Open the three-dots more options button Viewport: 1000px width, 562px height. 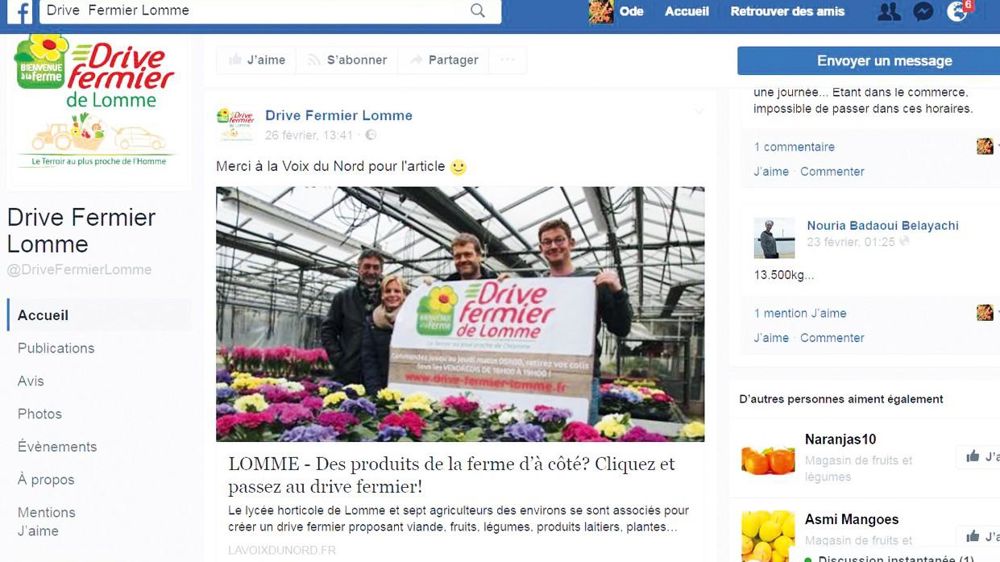pyautogui.click(x=508, y=60)
